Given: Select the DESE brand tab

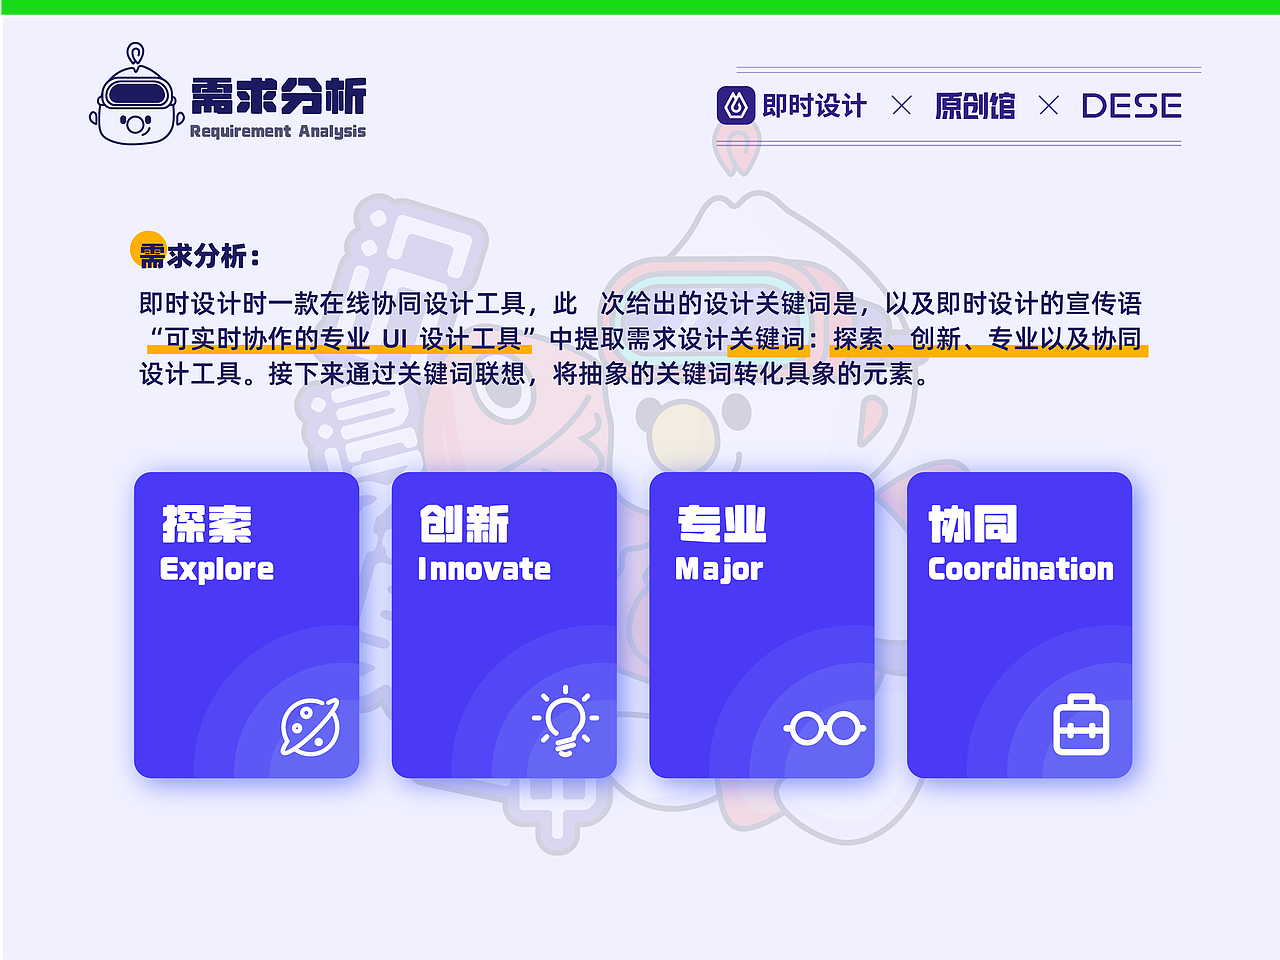Looking at the screenshot, I should pyautogui.click(x=1132, y=104).
